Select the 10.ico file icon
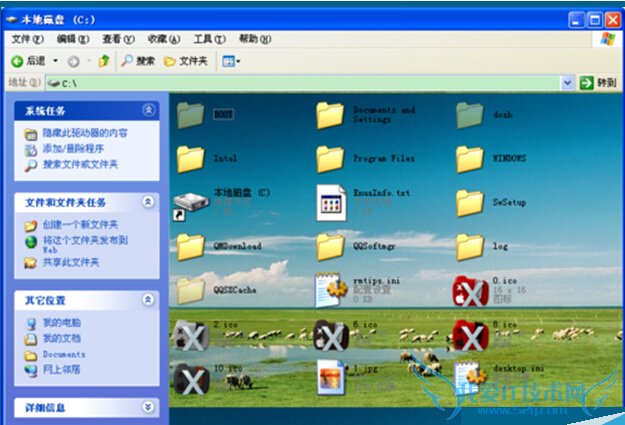Viewport: 625px width, 425px height. pyautogui.click(x=192, y=379)
